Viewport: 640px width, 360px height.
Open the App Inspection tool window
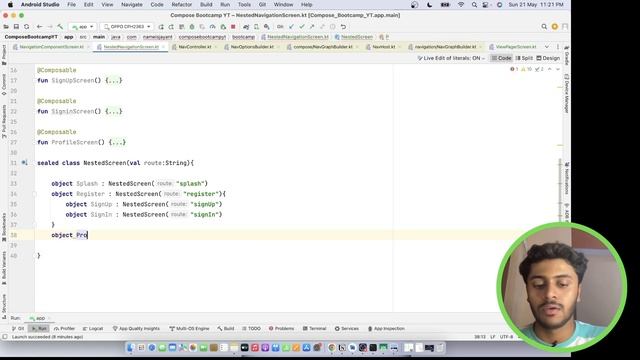tap(386, 329)
